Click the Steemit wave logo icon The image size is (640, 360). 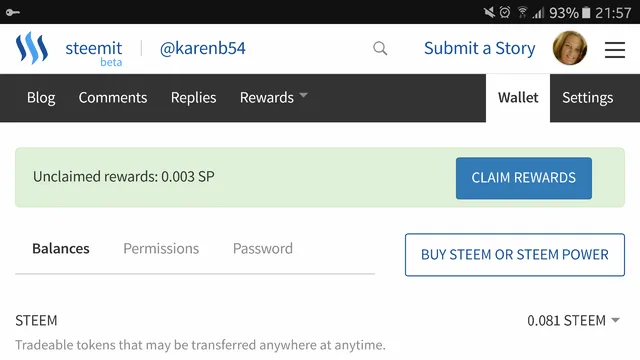[32, 48]
